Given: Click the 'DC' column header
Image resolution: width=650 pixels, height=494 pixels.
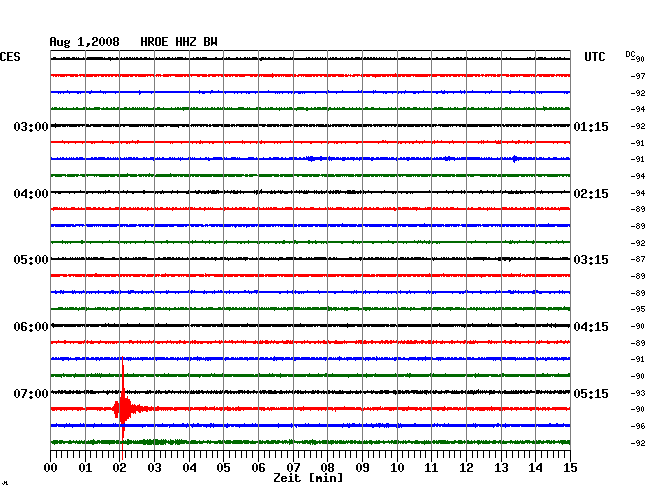Looking at the screenshot, I should coord(630,54).
